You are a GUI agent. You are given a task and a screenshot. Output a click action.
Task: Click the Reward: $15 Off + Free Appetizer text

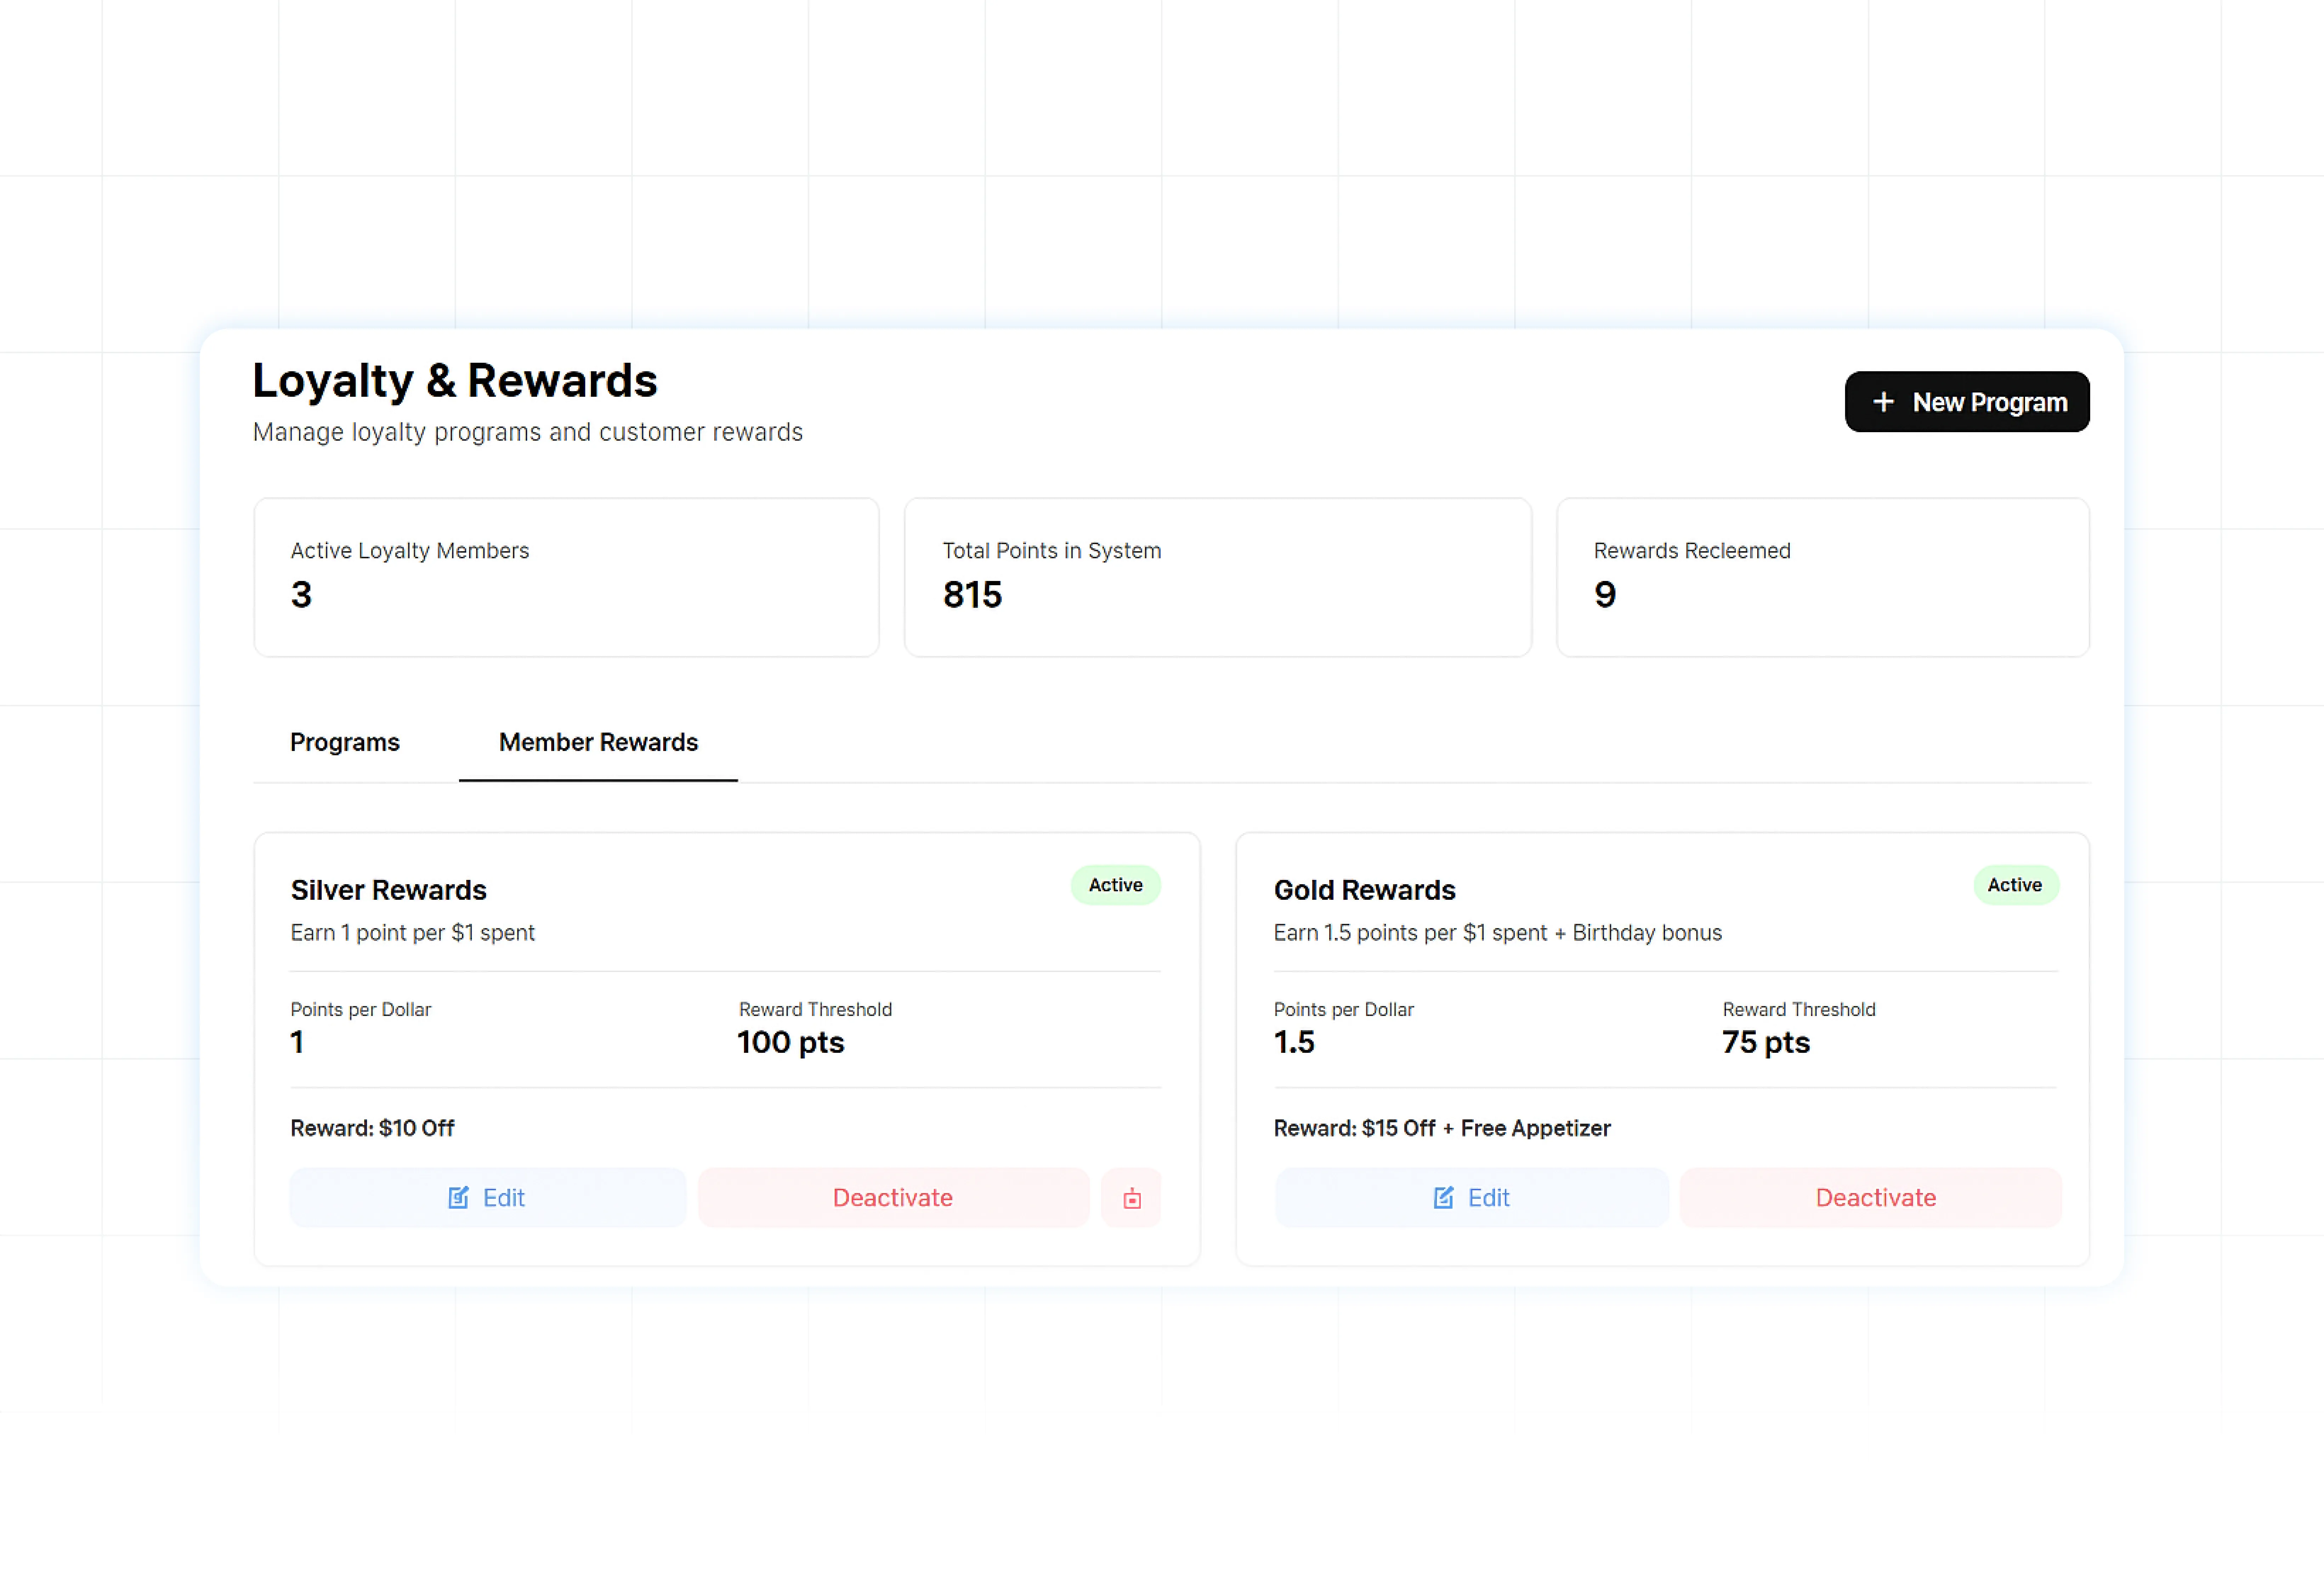1441,1128
